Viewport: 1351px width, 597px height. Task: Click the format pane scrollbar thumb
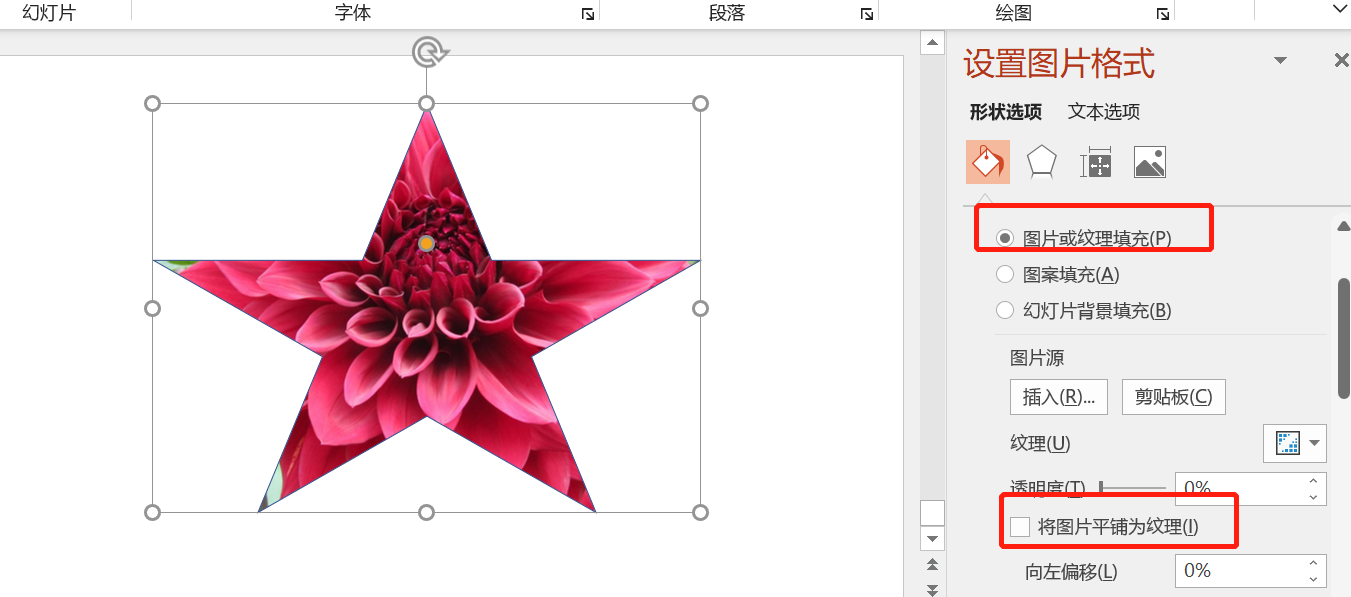(1344, 338)
